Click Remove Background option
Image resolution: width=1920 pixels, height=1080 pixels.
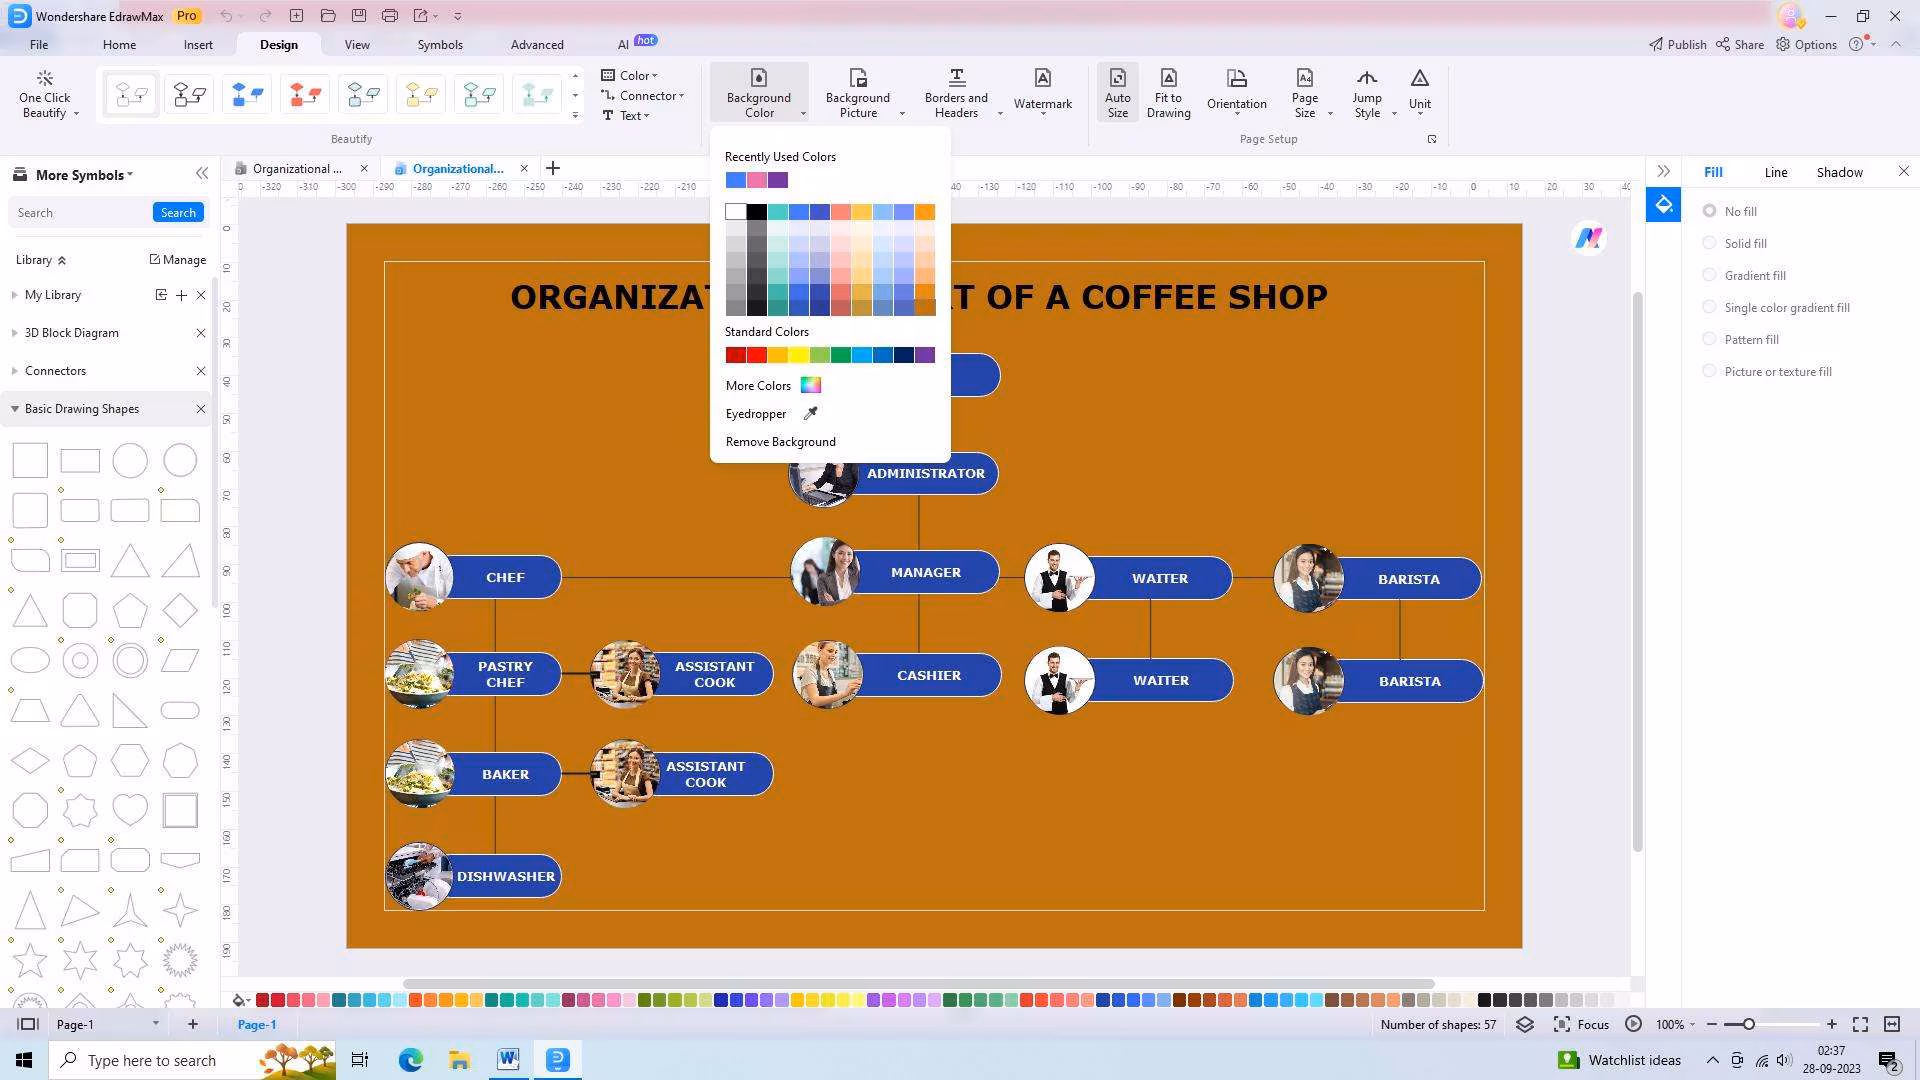(x=780, y=442)
